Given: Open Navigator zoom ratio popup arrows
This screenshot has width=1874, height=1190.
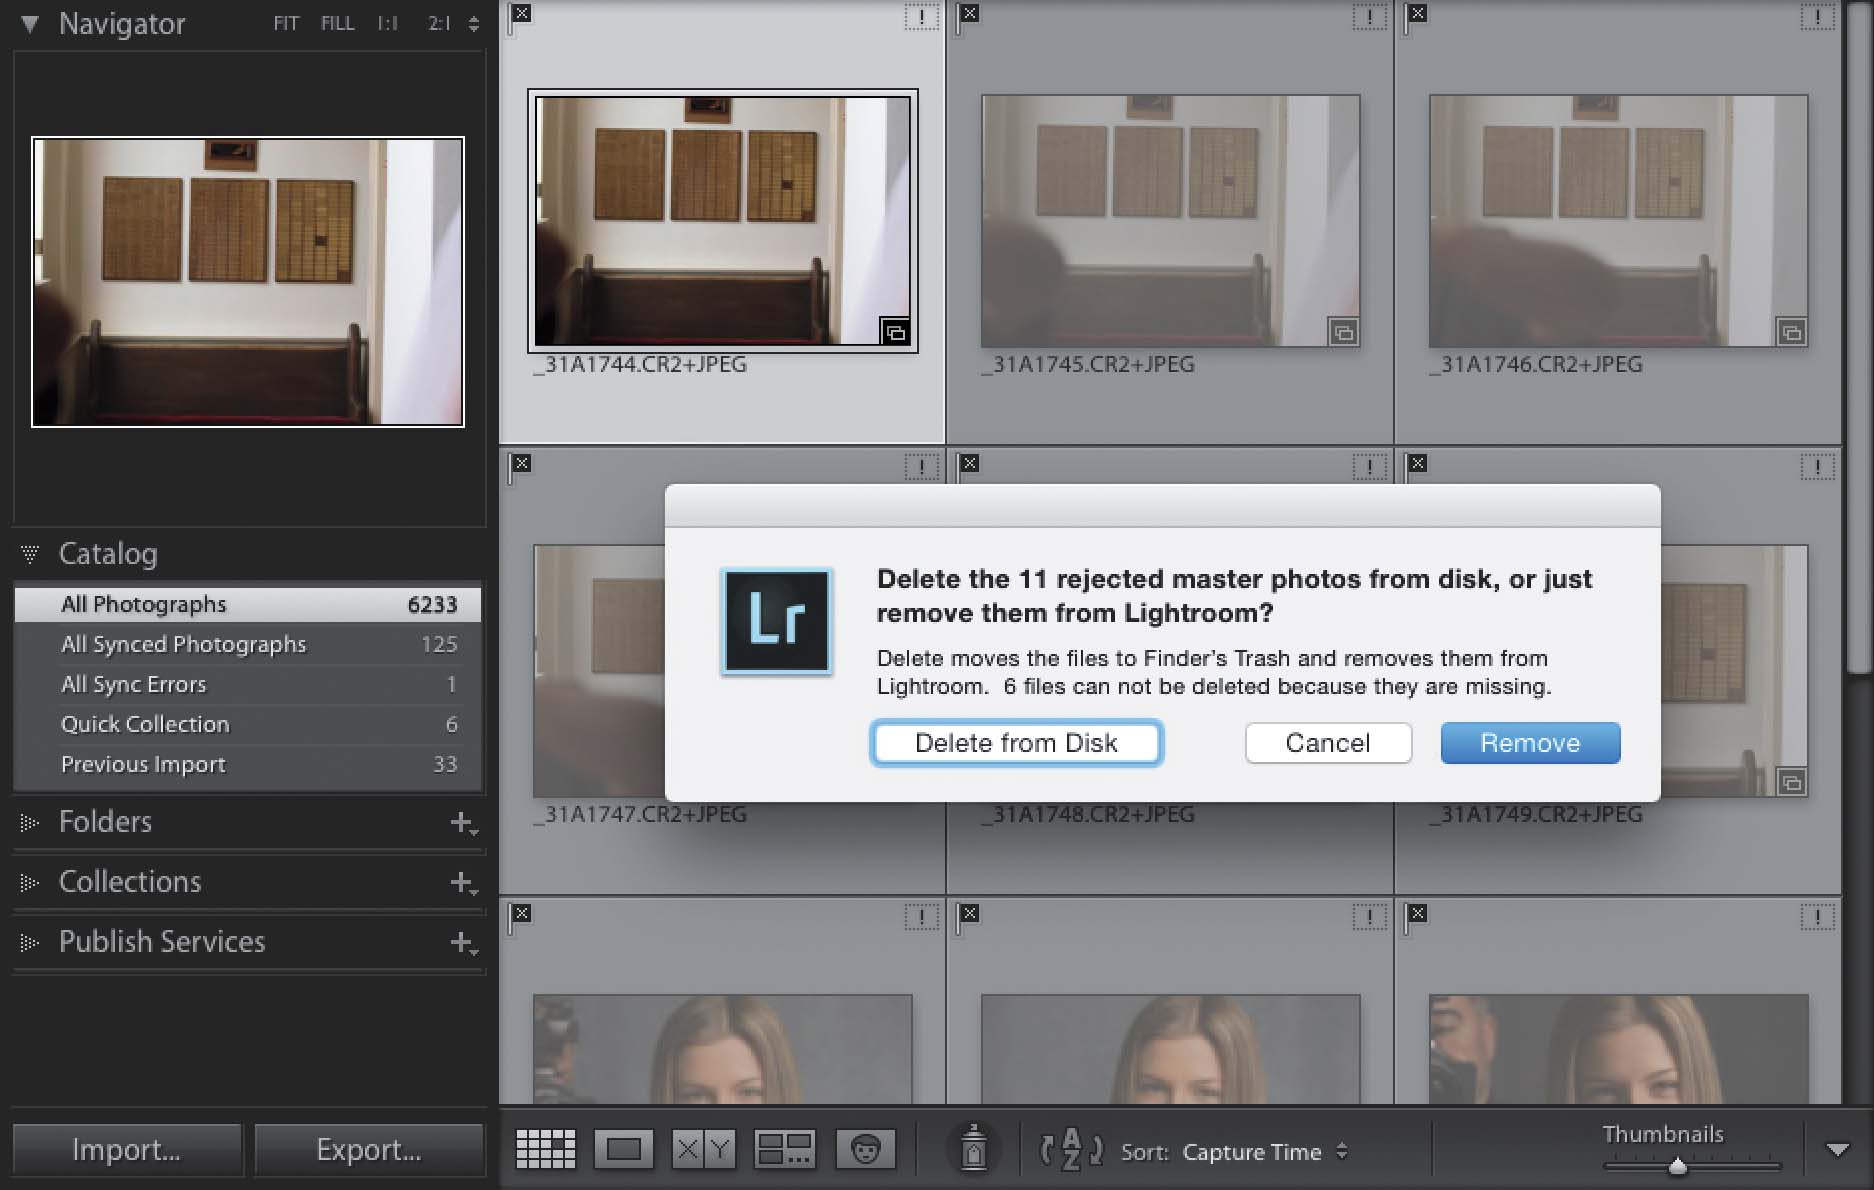Looking at the screenshot, I should [473, 24].
